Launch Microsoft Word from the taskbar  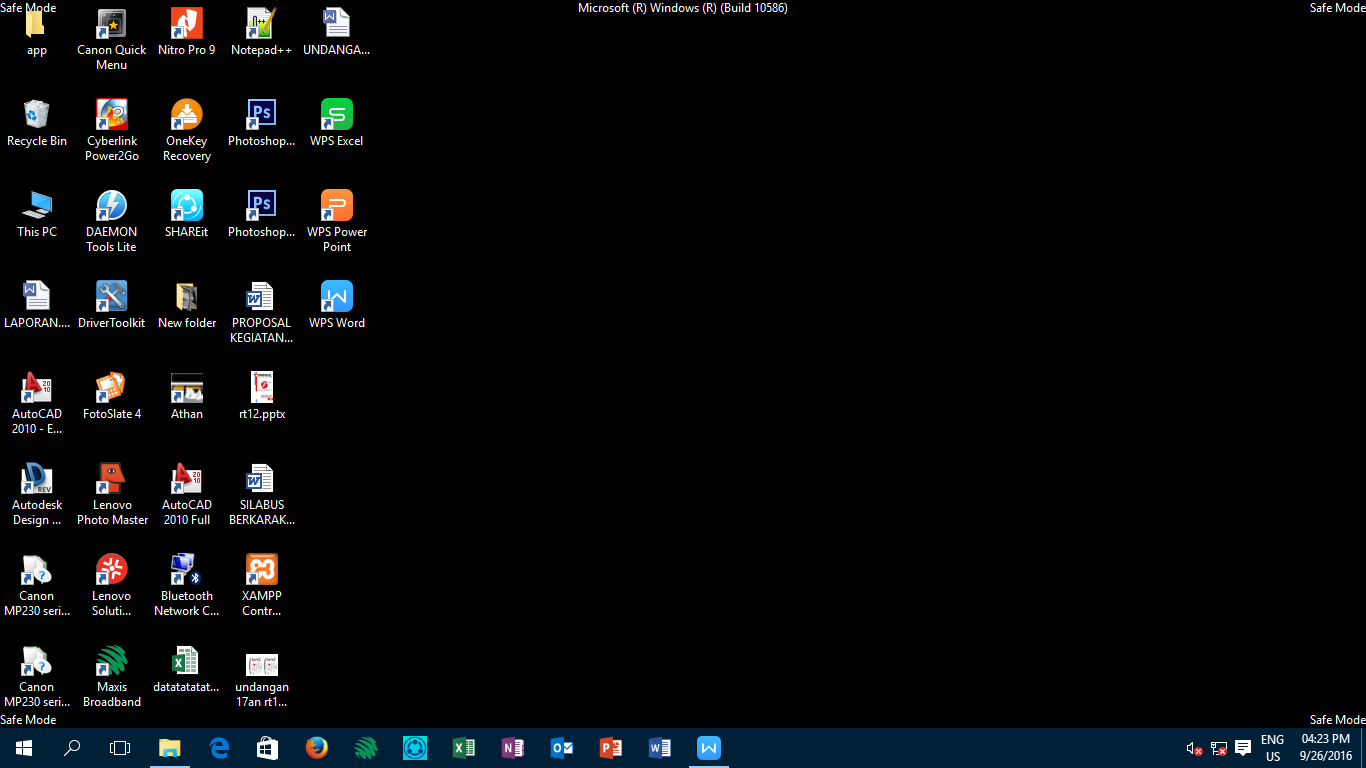click(x=660, y=748)
